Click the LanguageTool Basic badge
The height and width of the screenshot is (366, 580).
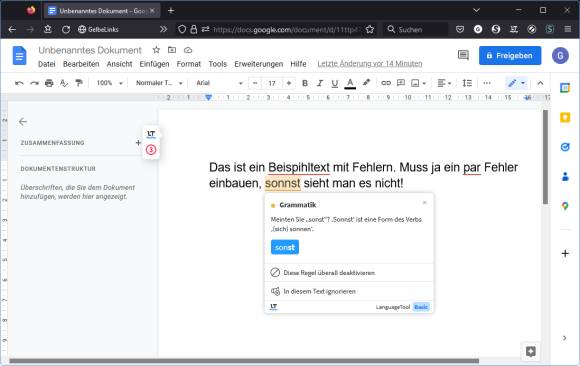(x=421, y=307)
